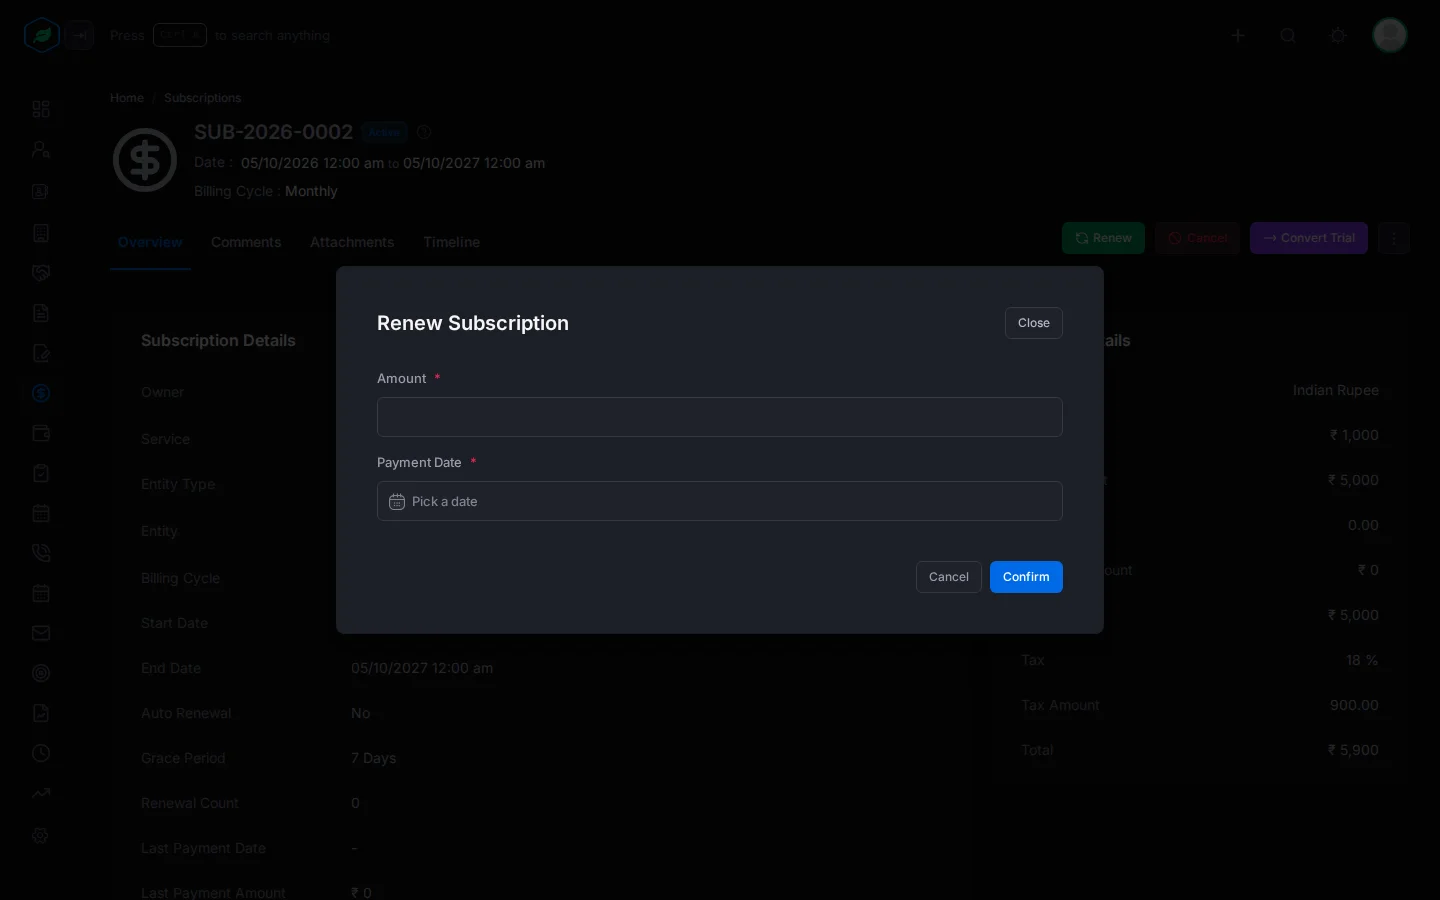This screenshot has height=900, width=1440.
Task: Click the subscription ID SUB-2026-0002
Action: tap(273, 132)
